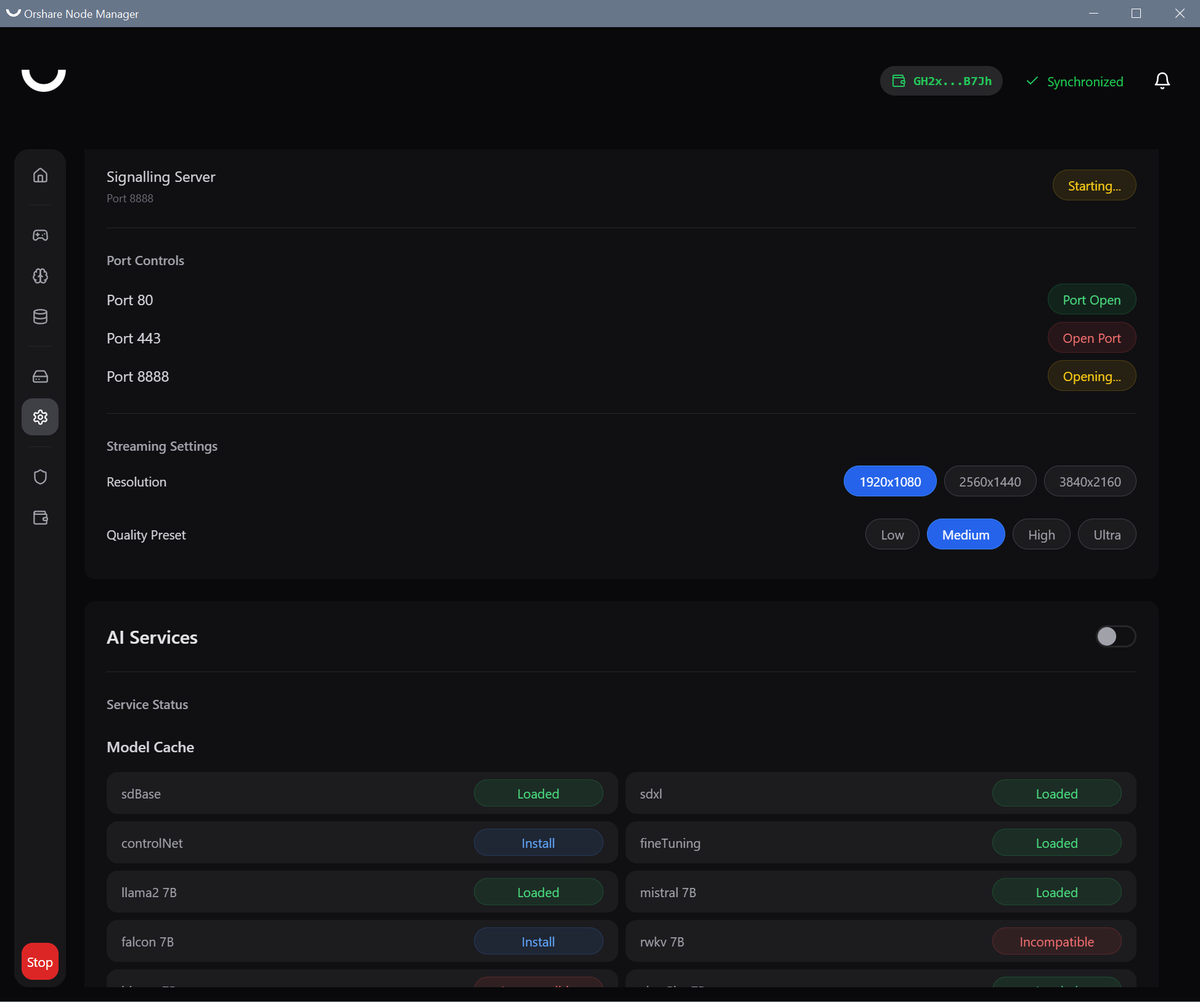Click the Streaming Settings label
The image size is (1200, 1002).
click(162, 446)
